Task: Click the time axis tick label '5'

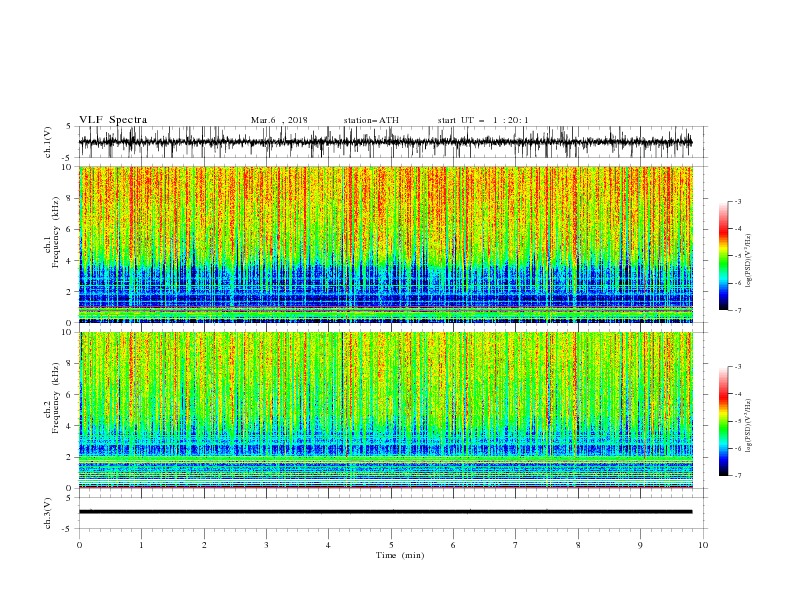Action: coord(391,545)
